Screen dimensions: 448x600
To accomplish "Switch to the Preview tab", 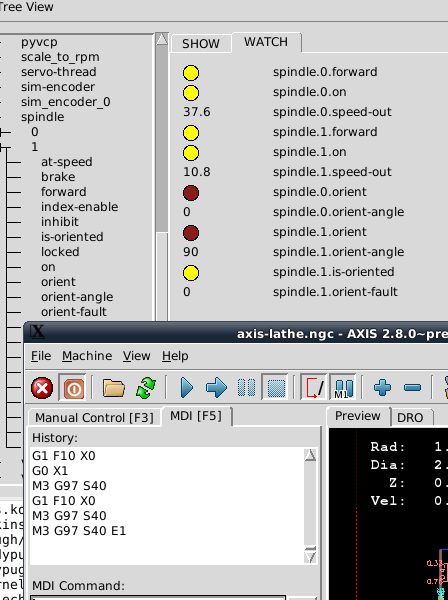I will tap(358, 416).
